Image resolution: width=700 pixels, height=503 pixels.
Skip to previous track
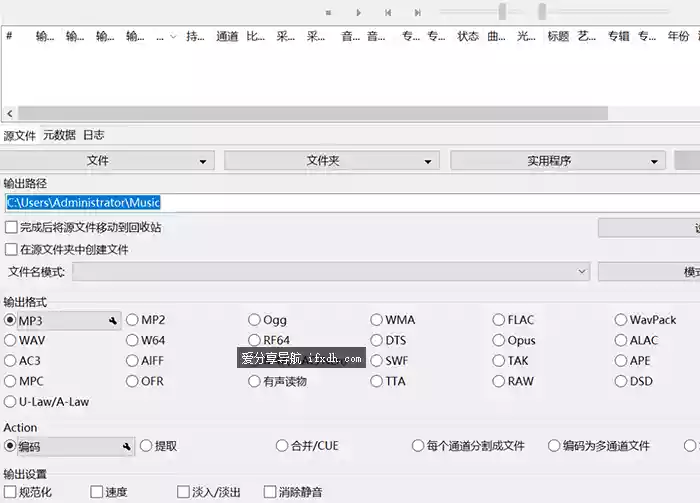click(388, 12)
